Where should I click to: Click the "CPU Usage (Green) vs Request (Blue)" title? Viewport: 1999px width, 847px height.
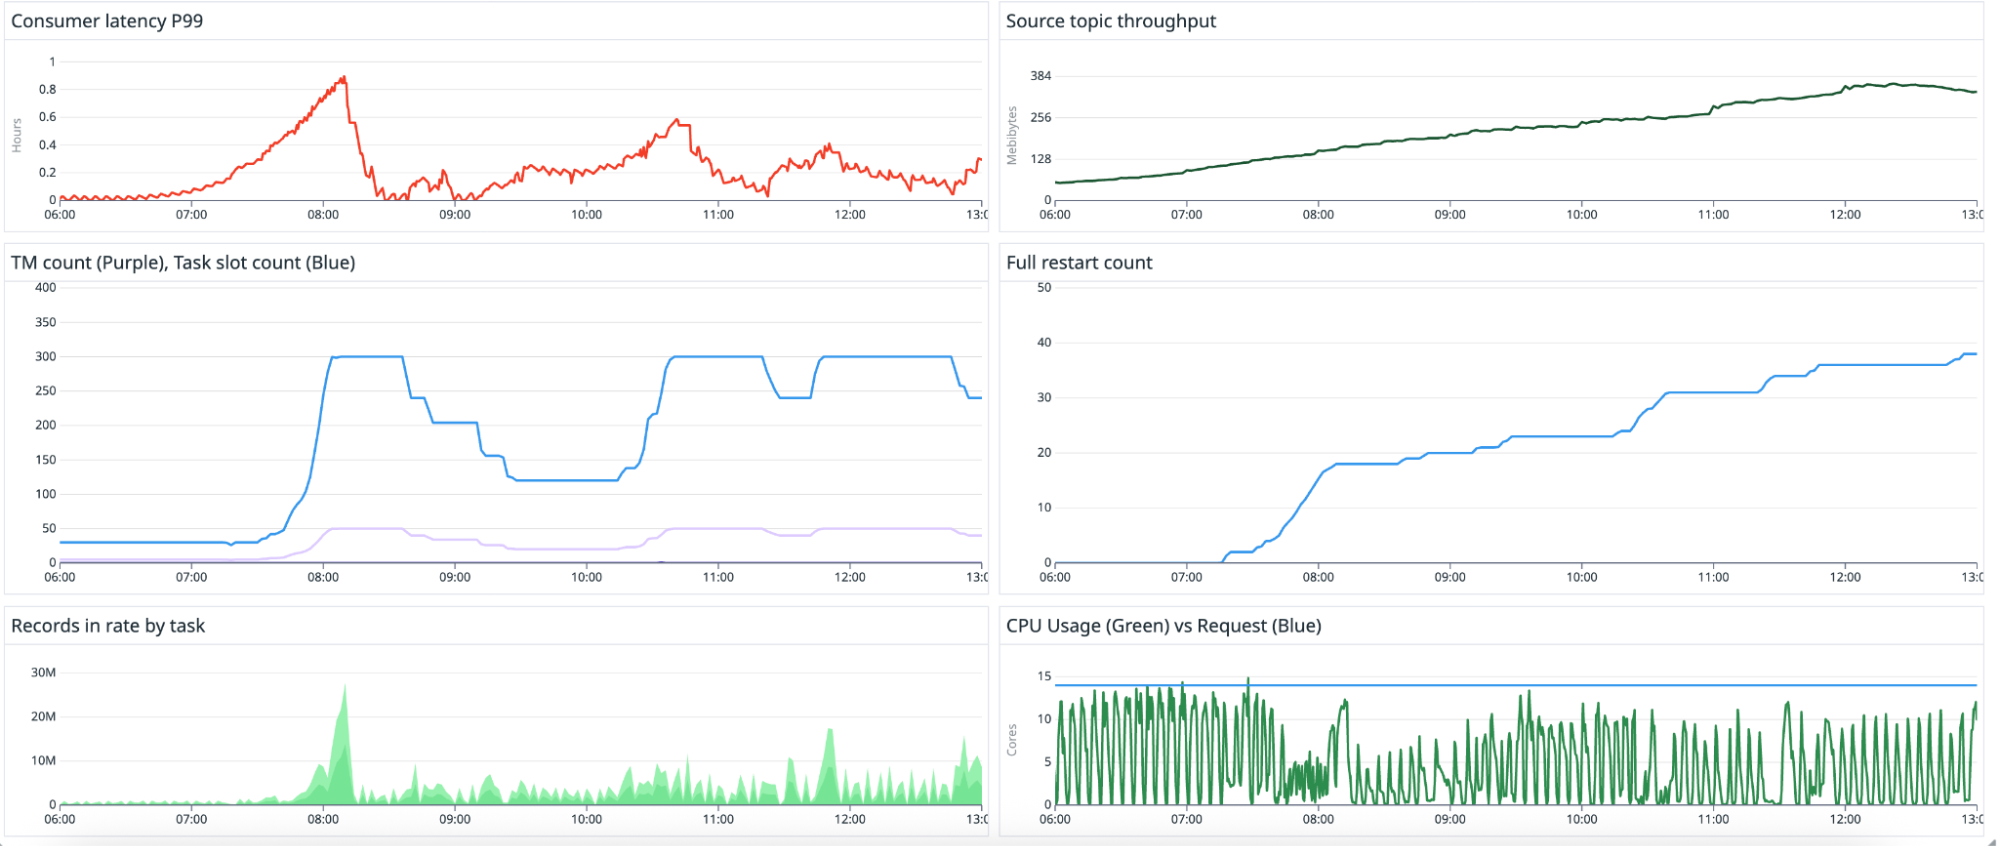point(1163,626)
